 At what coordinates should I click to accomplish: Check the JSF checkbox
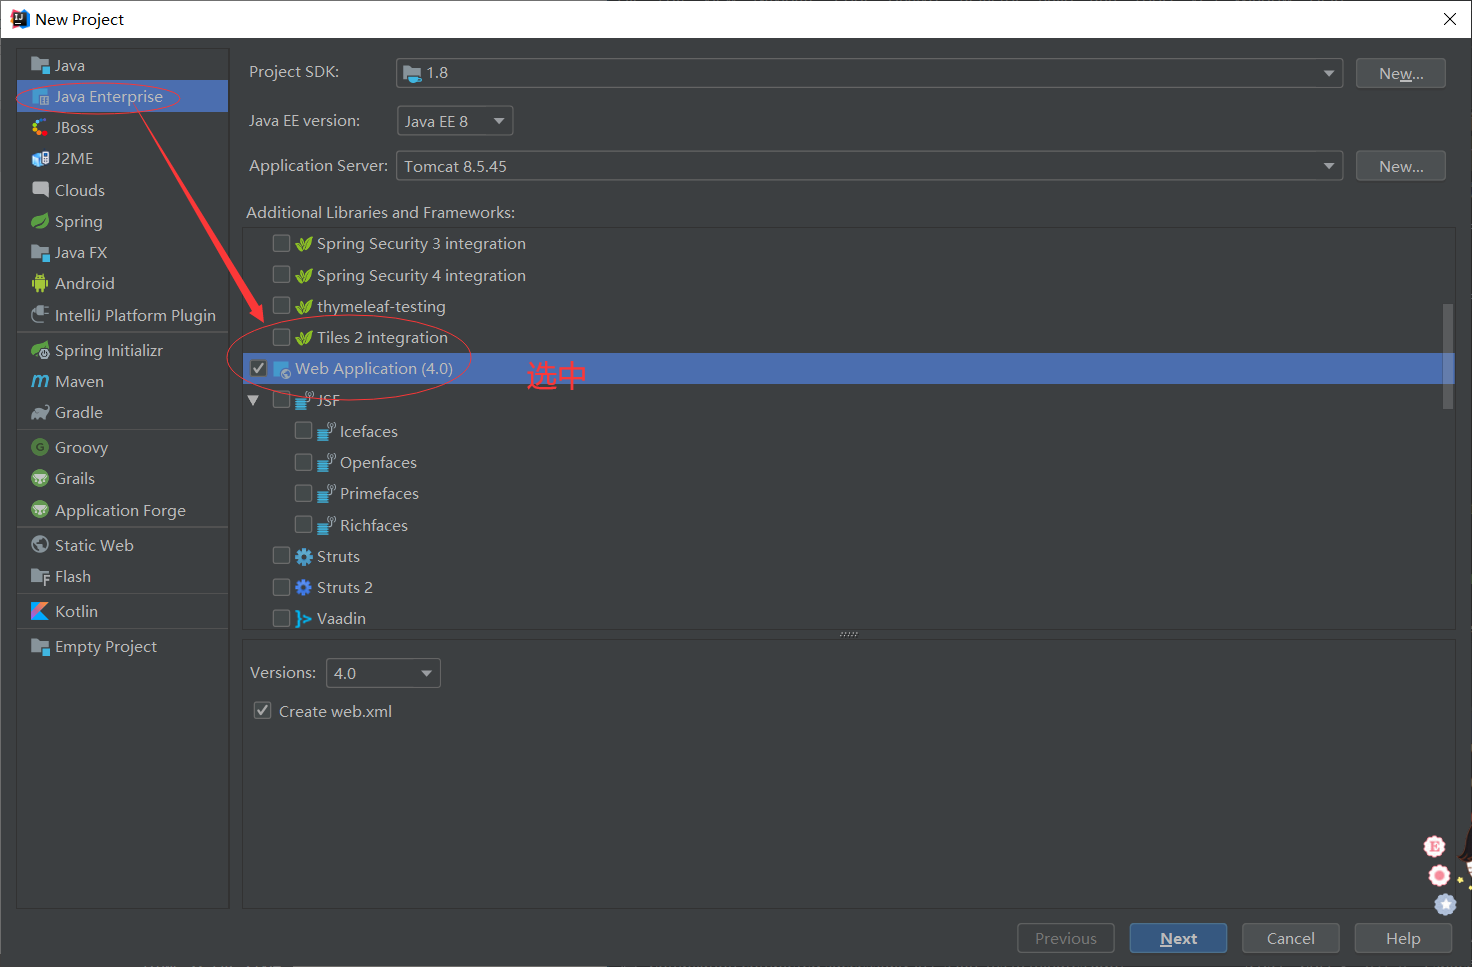click(281, 399)
